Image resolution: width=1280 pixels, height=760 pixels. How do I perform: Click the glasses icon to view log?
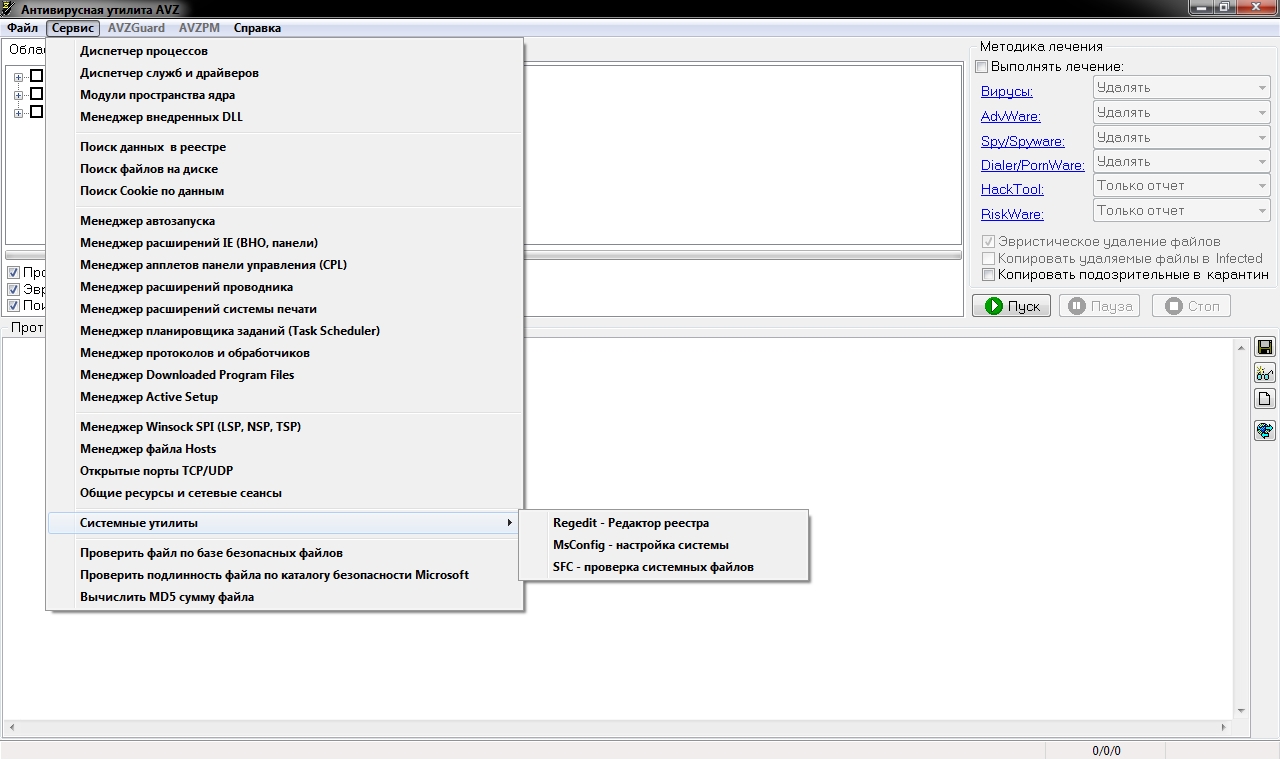click(1265, 373)
